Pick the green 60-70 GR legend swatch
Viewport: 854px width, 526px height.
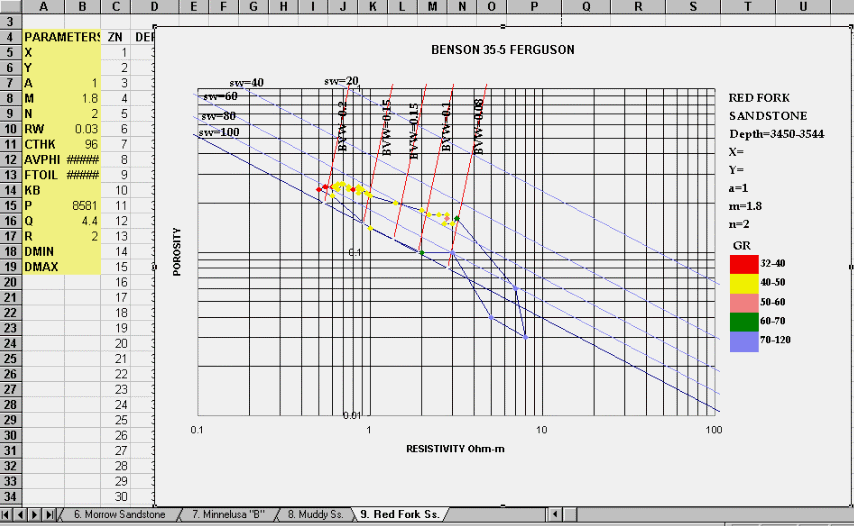click(x=743, y=322)
